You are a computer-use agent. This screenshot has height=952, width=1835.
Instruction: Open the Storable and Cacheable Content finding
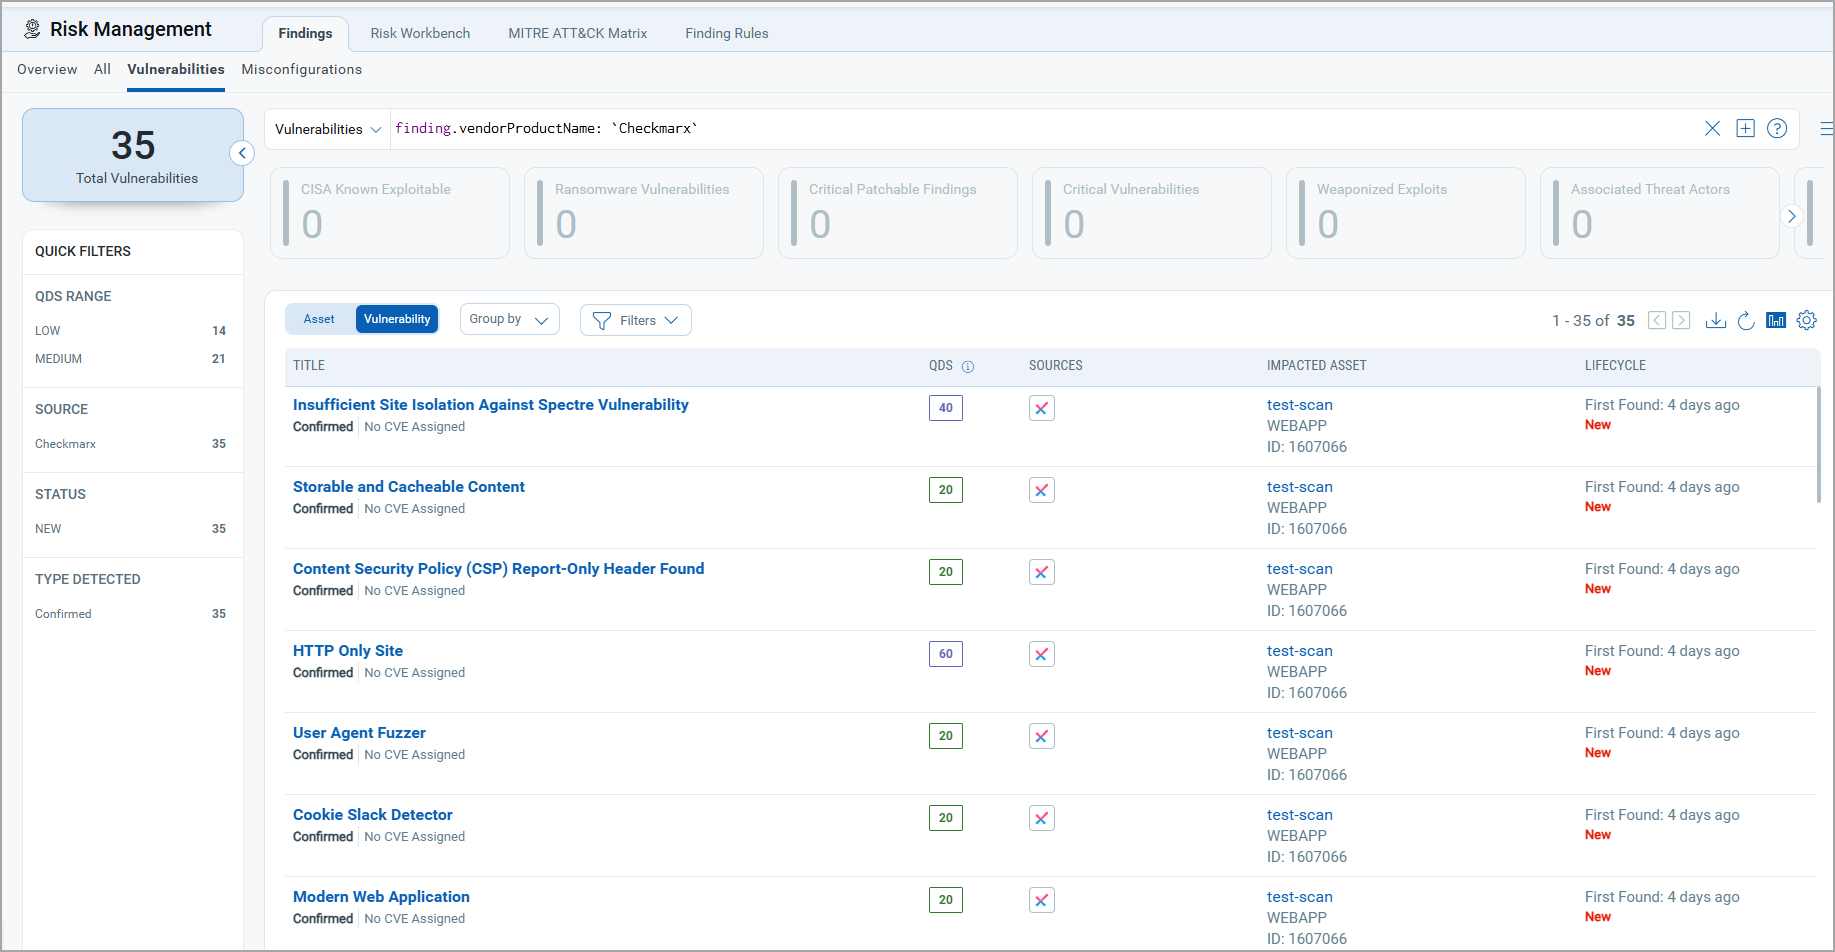click(408, 487)
